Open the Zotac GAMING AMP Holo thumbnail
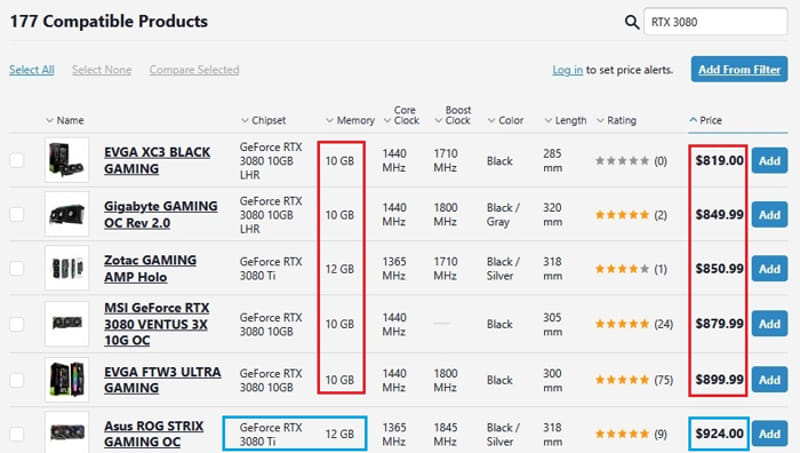 [67, 268]
